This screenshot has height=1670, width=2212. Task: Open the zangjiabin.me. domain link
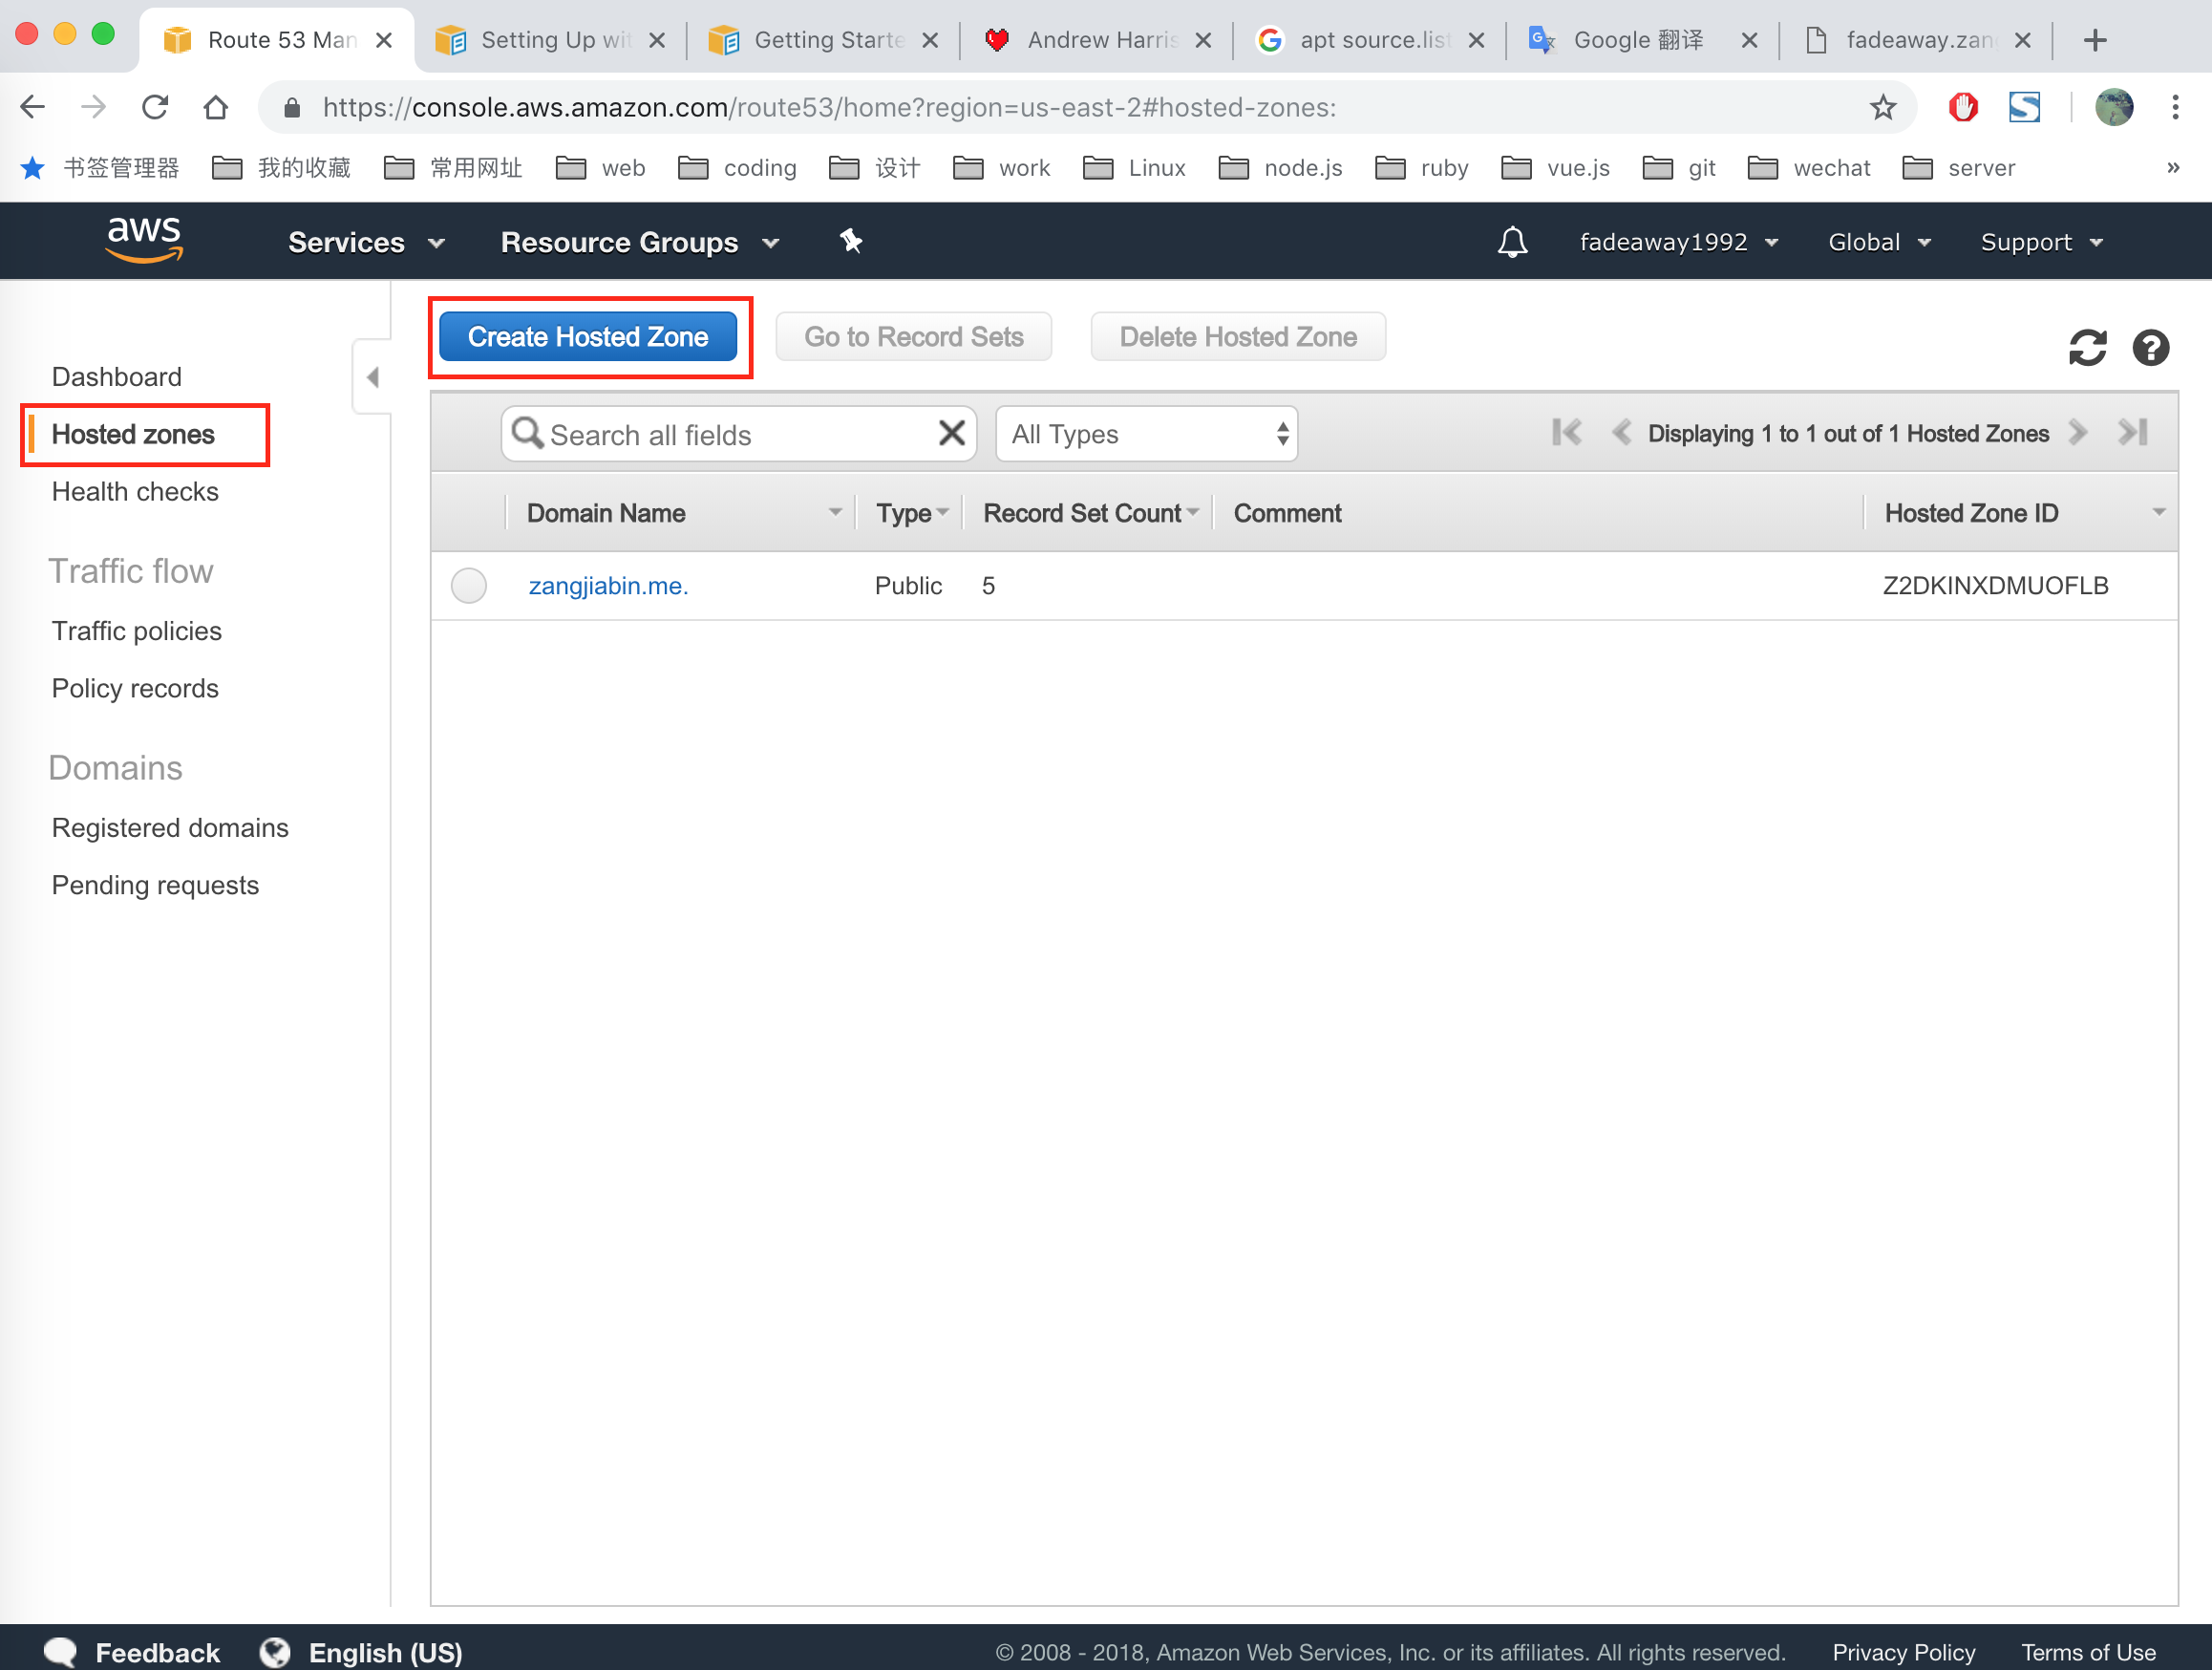(608, 585)
